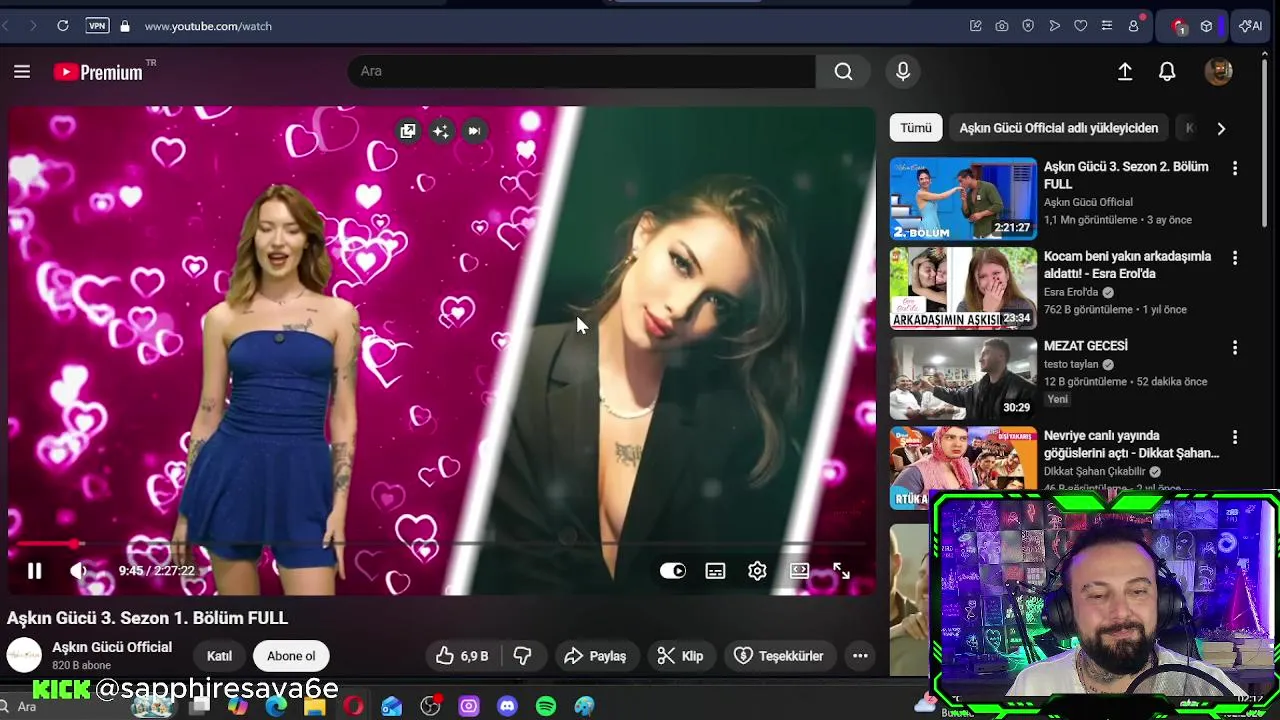Click the search magnifier button
The width and height of the screenshot is (1280, 720).
843,72
